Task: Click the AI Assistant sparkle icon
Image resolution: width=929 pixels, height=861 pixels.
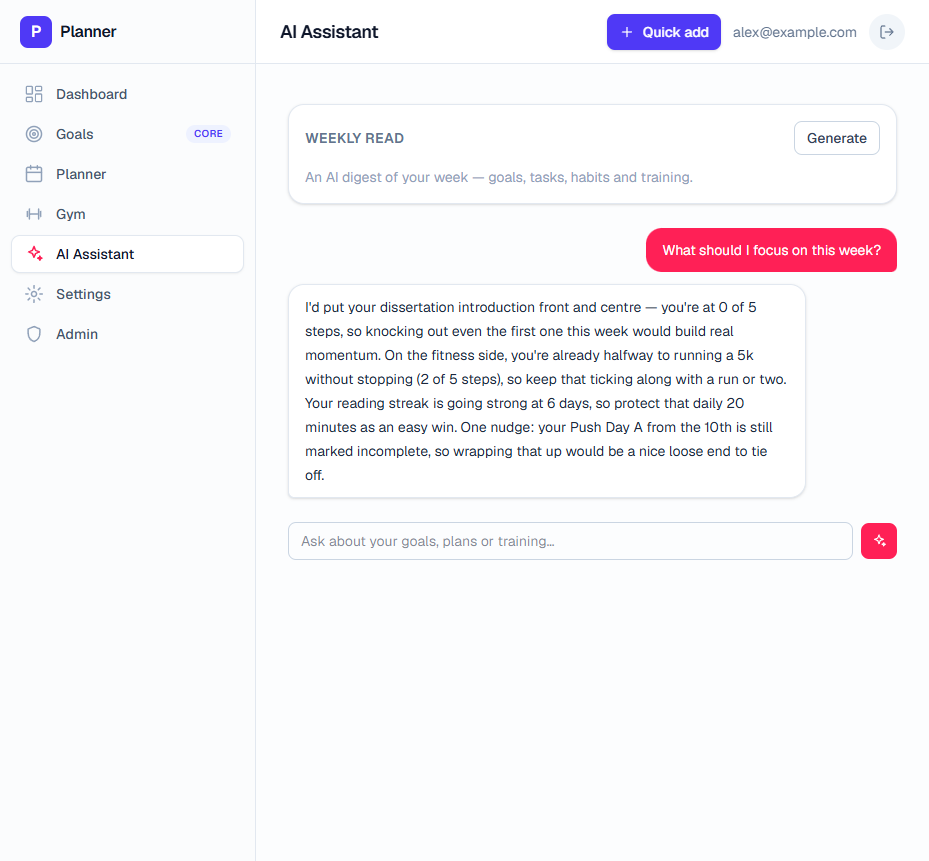Action: point(35,254)
